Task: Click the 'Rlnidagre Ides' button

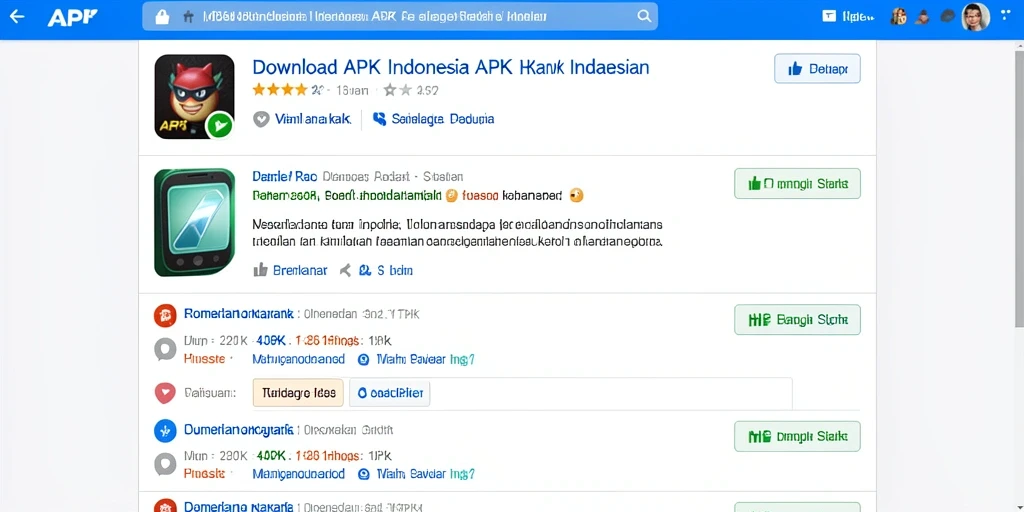Action: 298,392
